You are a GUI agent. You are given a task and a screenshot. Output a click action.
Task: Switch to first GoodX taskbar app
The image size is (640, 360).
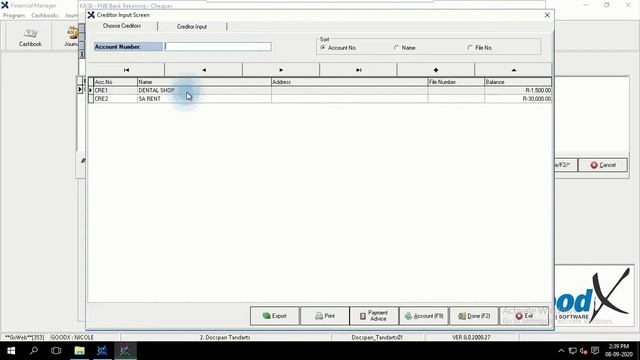(102, 351)
